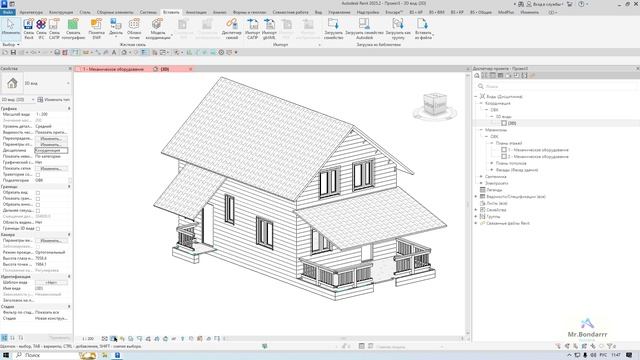Image resolution: width=640 pixels, height=360 pixels.
Task: Click the text (A) icon in quick access toolbar
Action: (x=114, y=52)
